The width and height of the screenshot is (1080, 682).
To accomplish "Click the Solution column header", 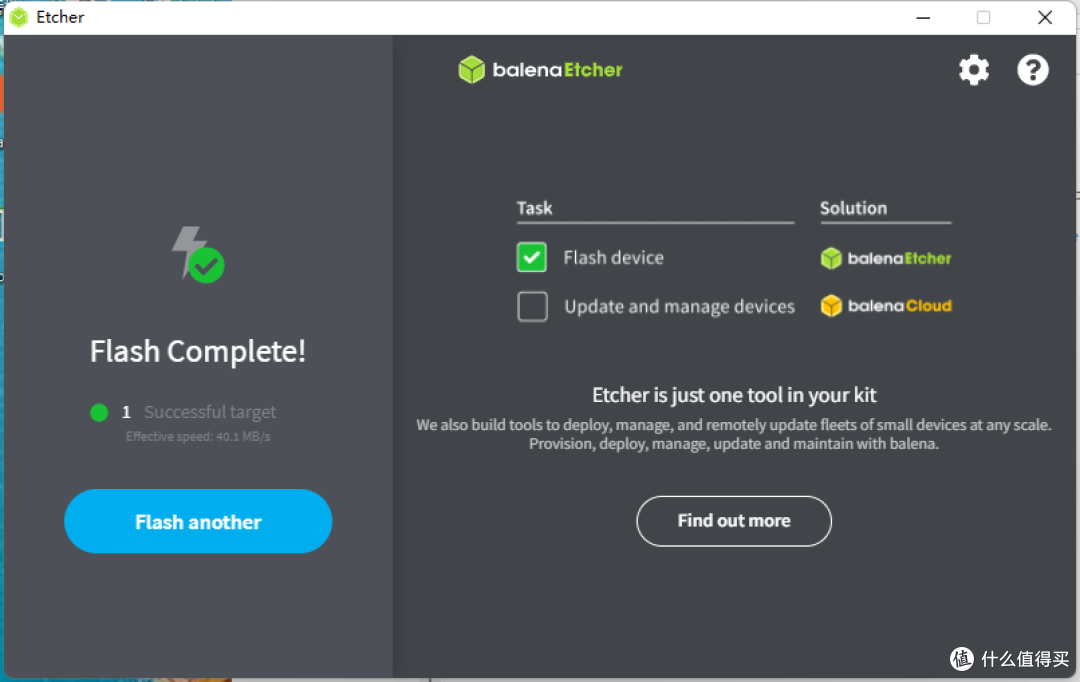I will (x=853, y=208).
